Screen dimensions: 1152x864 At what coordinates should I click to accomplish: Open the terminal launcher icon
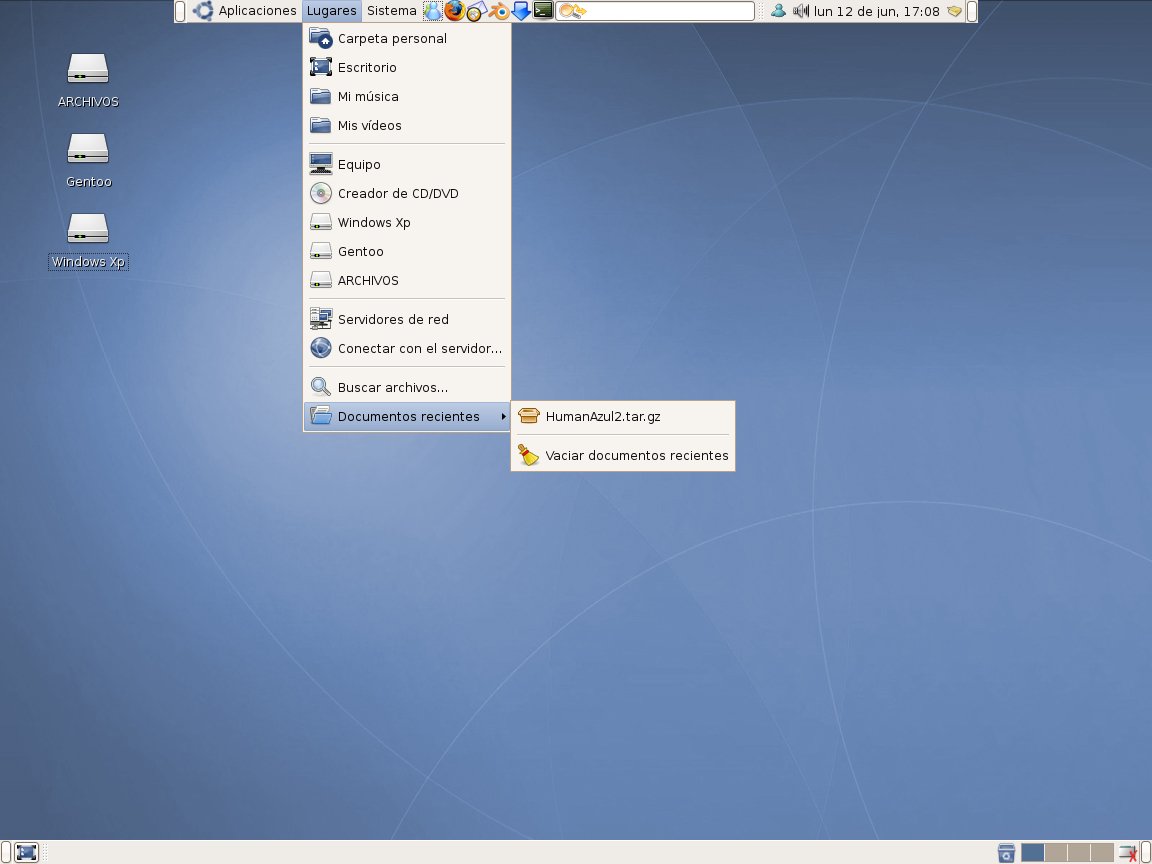point(543,11)
